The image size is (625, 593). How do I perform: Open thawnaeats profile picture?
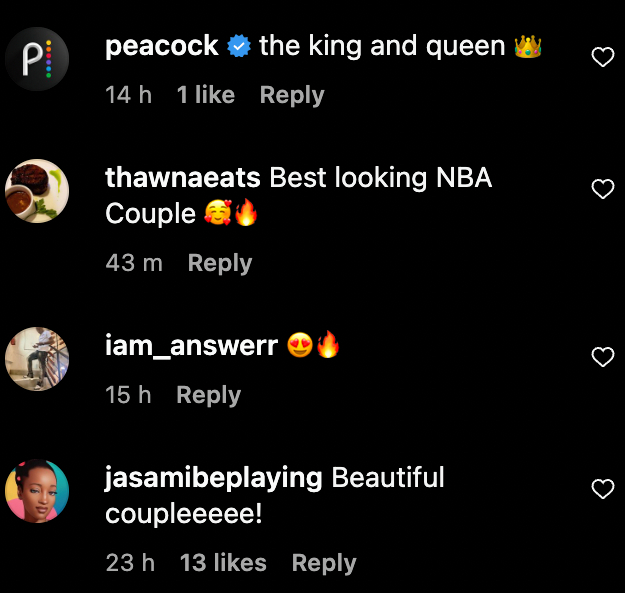click(x=37, y=191)
